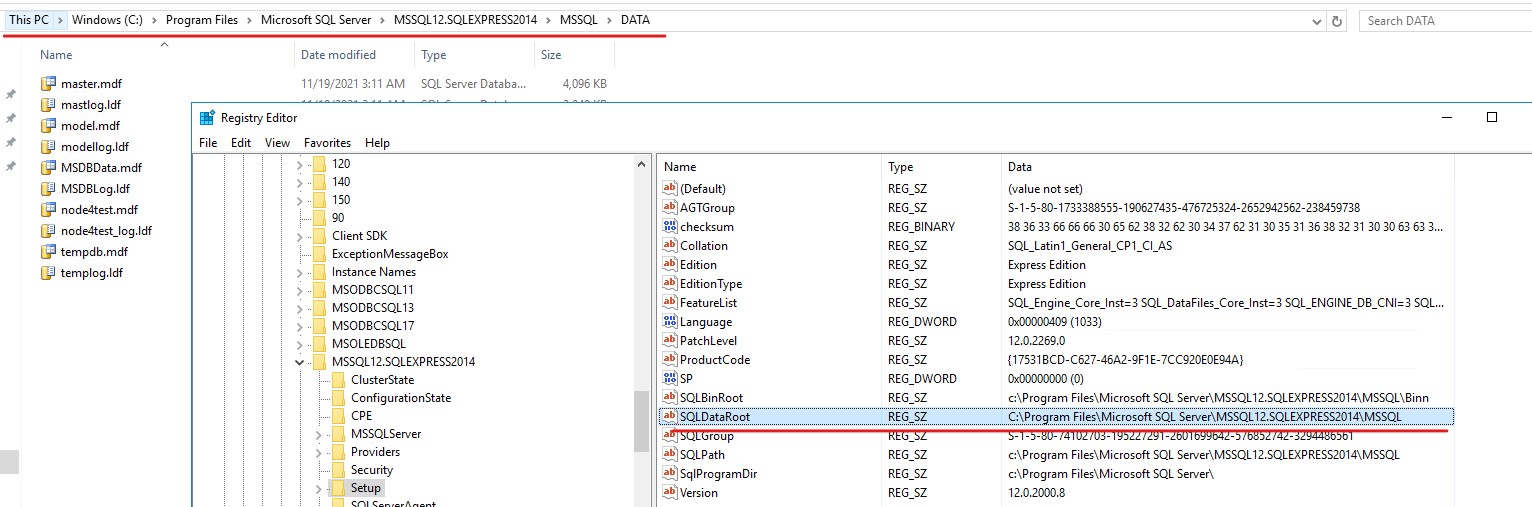Click the Version value icon
This screenshot has width=1532, height=507.
pyautogui.click(x=670, y=493)
